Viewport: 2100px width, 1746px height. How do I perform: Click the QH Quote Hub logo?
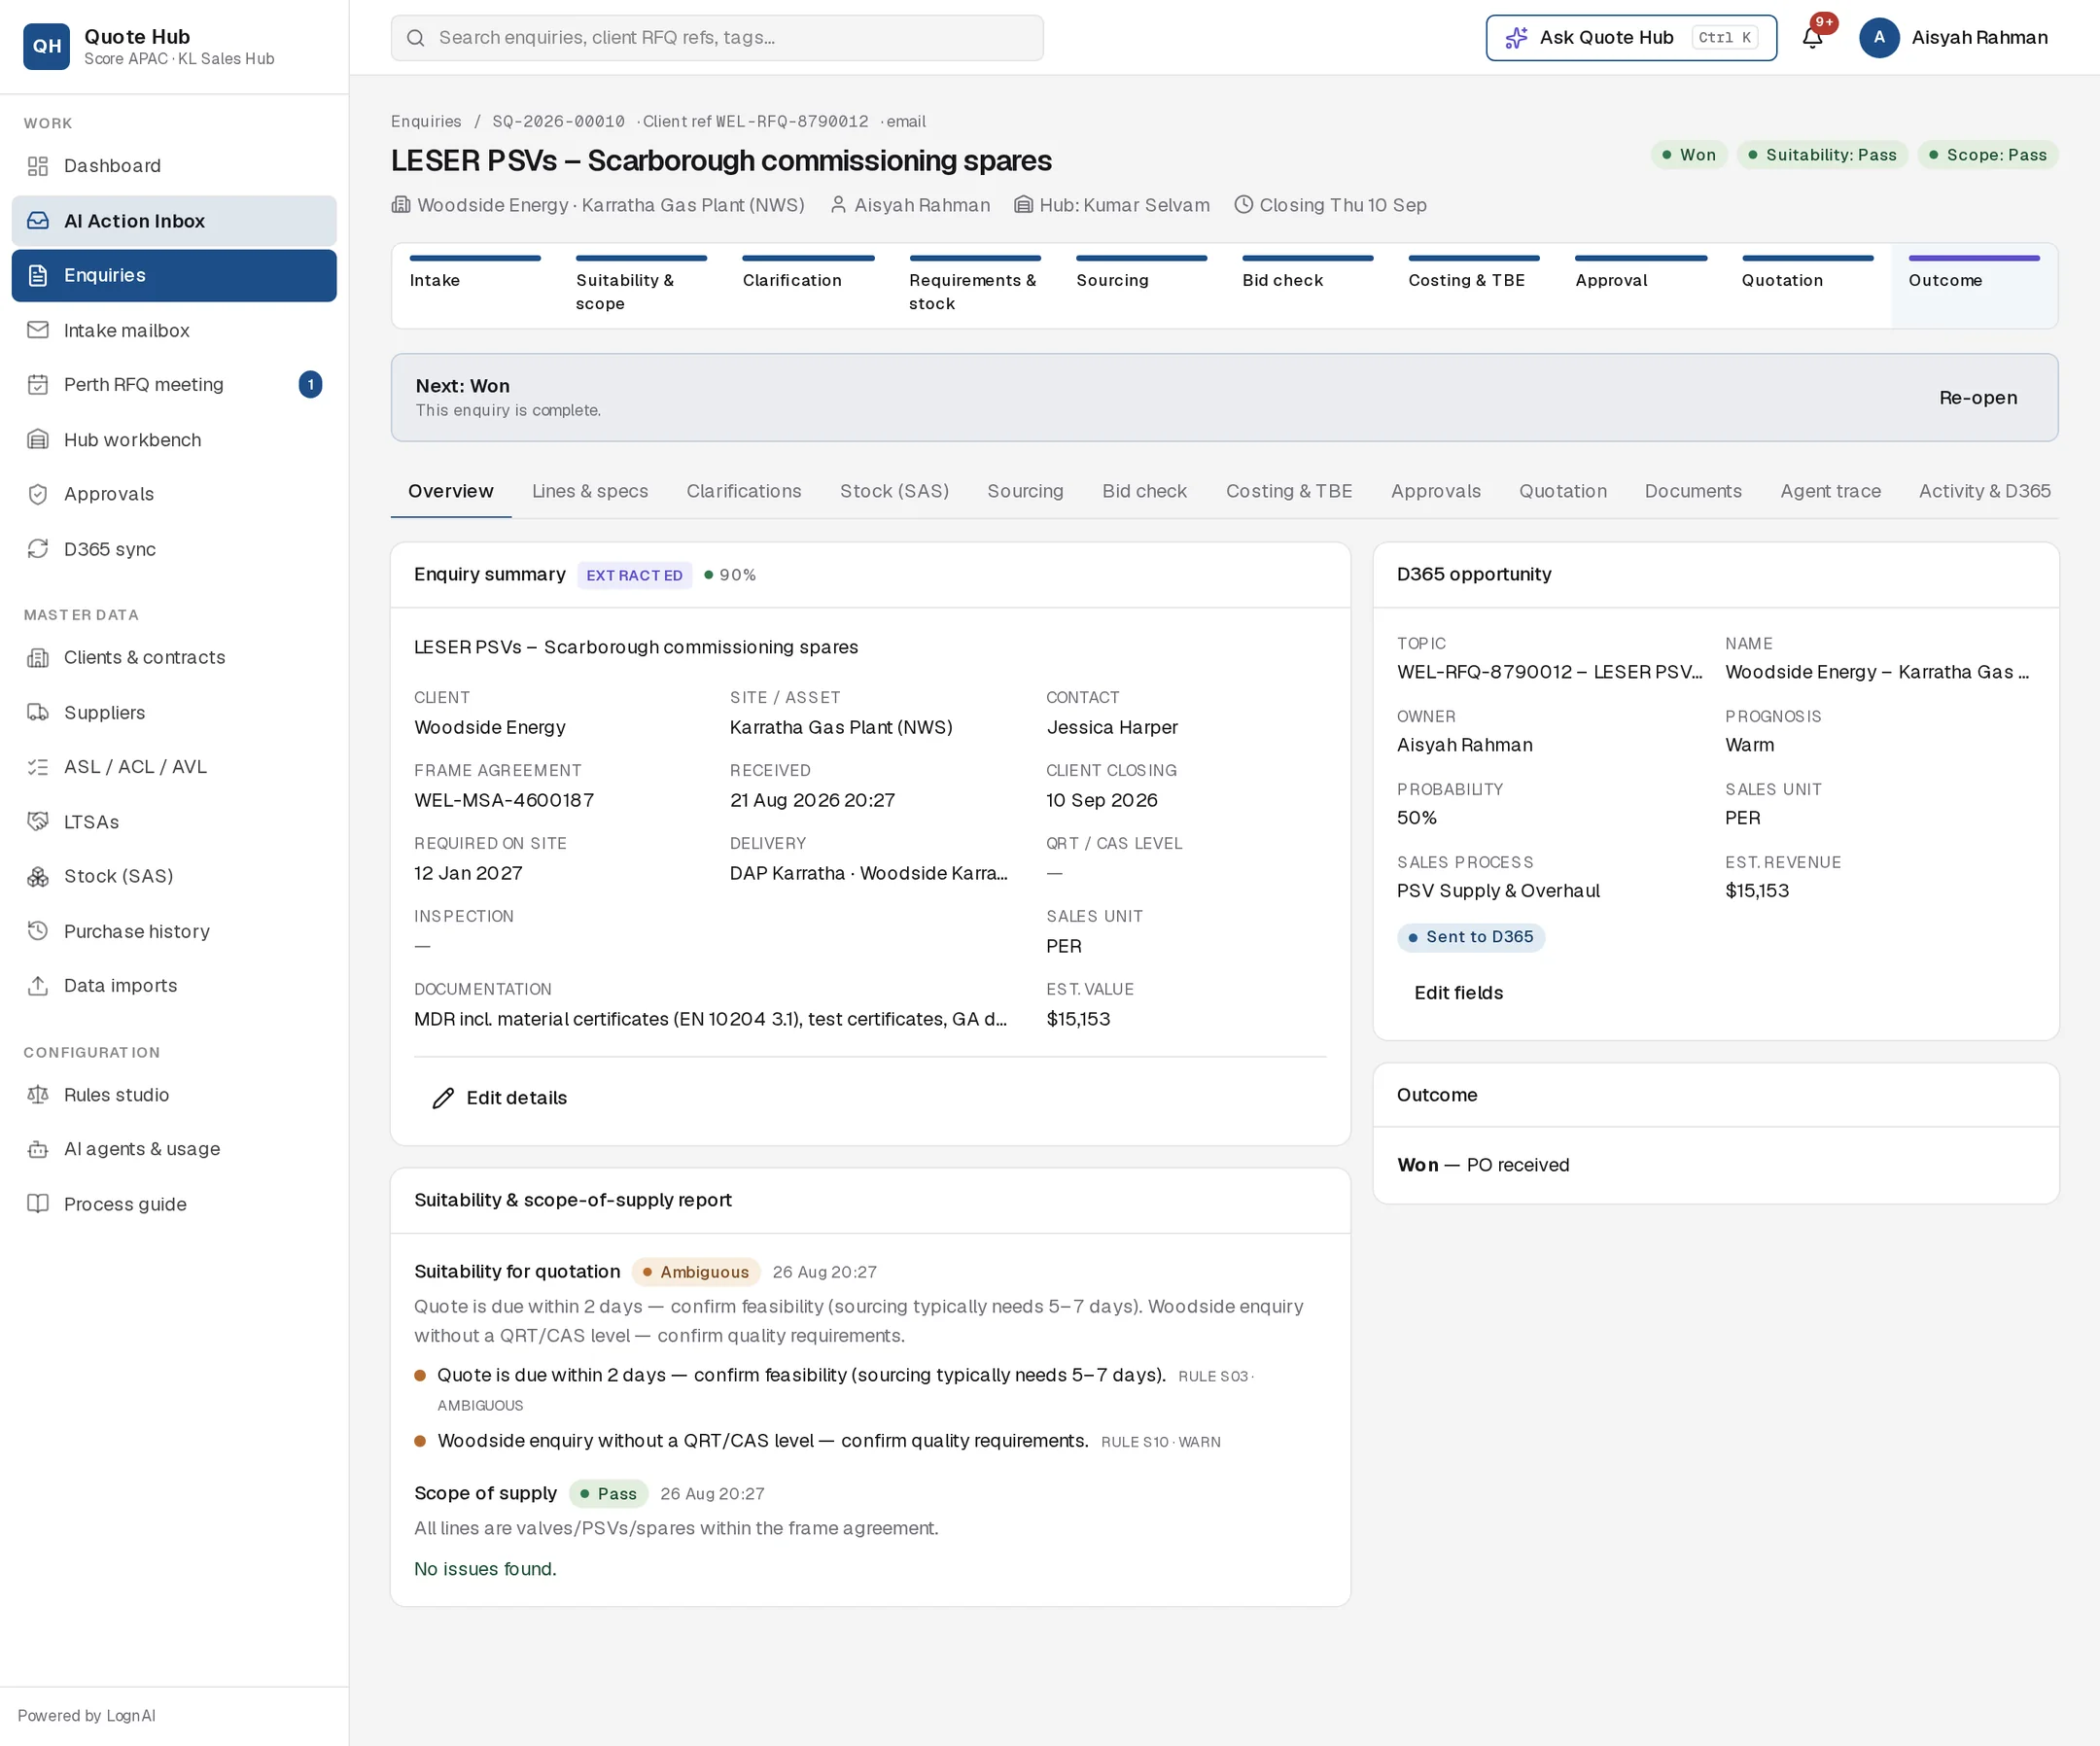pos(46,46)
